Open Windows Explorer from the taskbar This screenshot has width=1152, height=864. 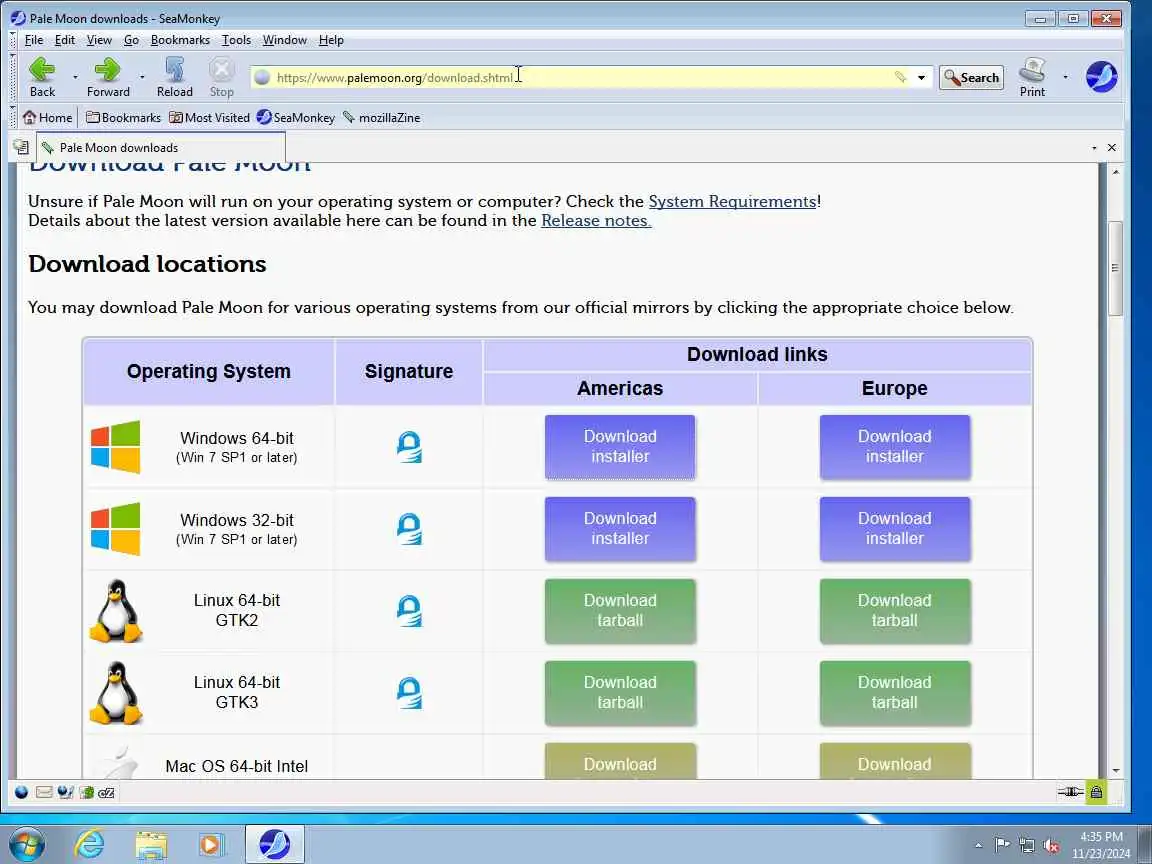pyautogui.click(x=151, y=844)
